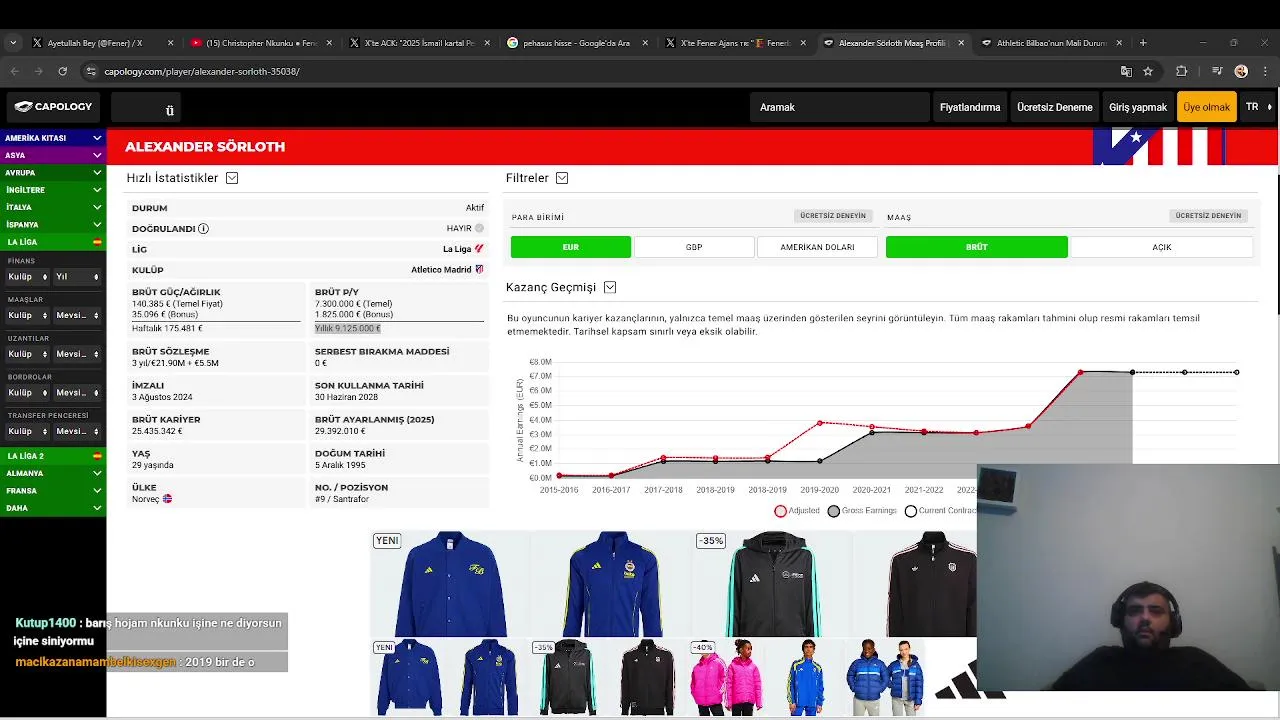Toggle the Gross Earnings chart legend
This screenshot has height=720, width=1280.
point(862,511)
